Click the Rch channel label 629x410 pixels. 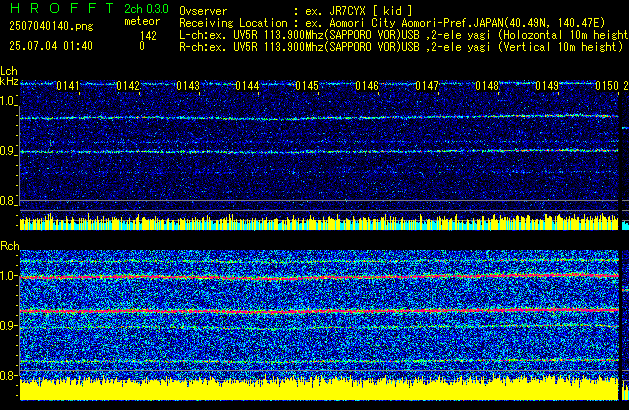10,246
